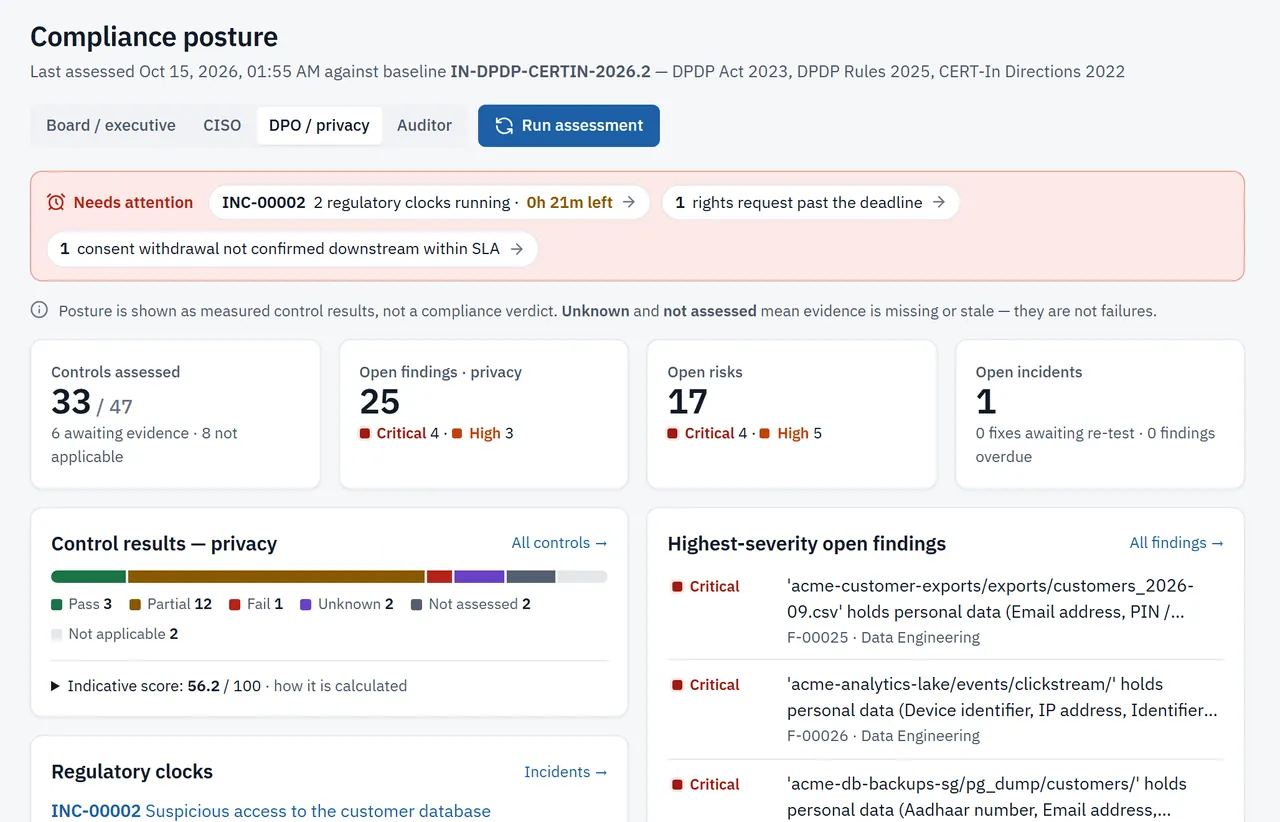Screen dimensions: 1280x822
Task: Open the Incidents link in Regulatory clocks
Action: click(566, 772)
